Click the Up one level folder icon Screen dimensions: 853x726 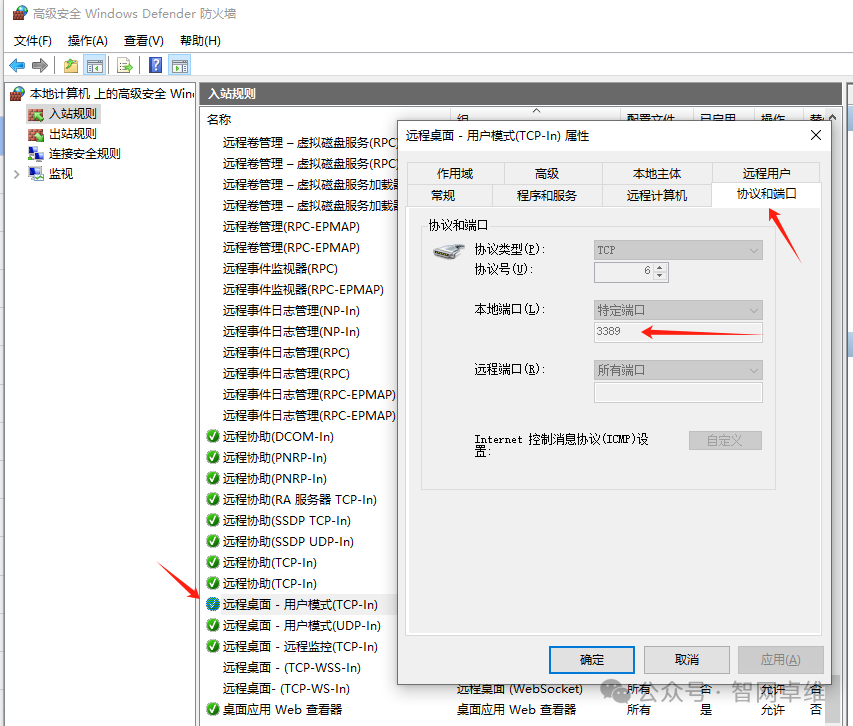pyautogui.click(x=71, y=66)
